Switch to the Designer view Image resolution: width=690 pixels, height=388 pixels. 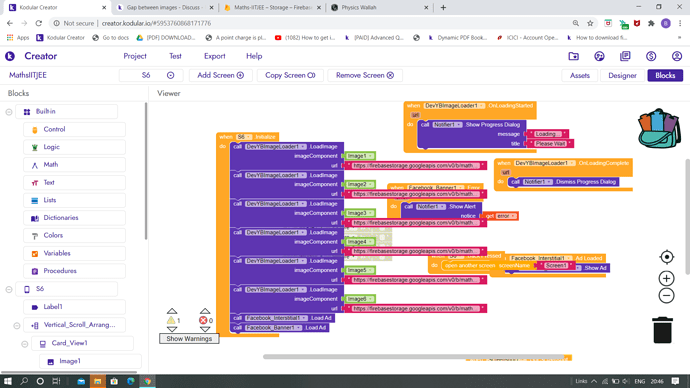622,76
